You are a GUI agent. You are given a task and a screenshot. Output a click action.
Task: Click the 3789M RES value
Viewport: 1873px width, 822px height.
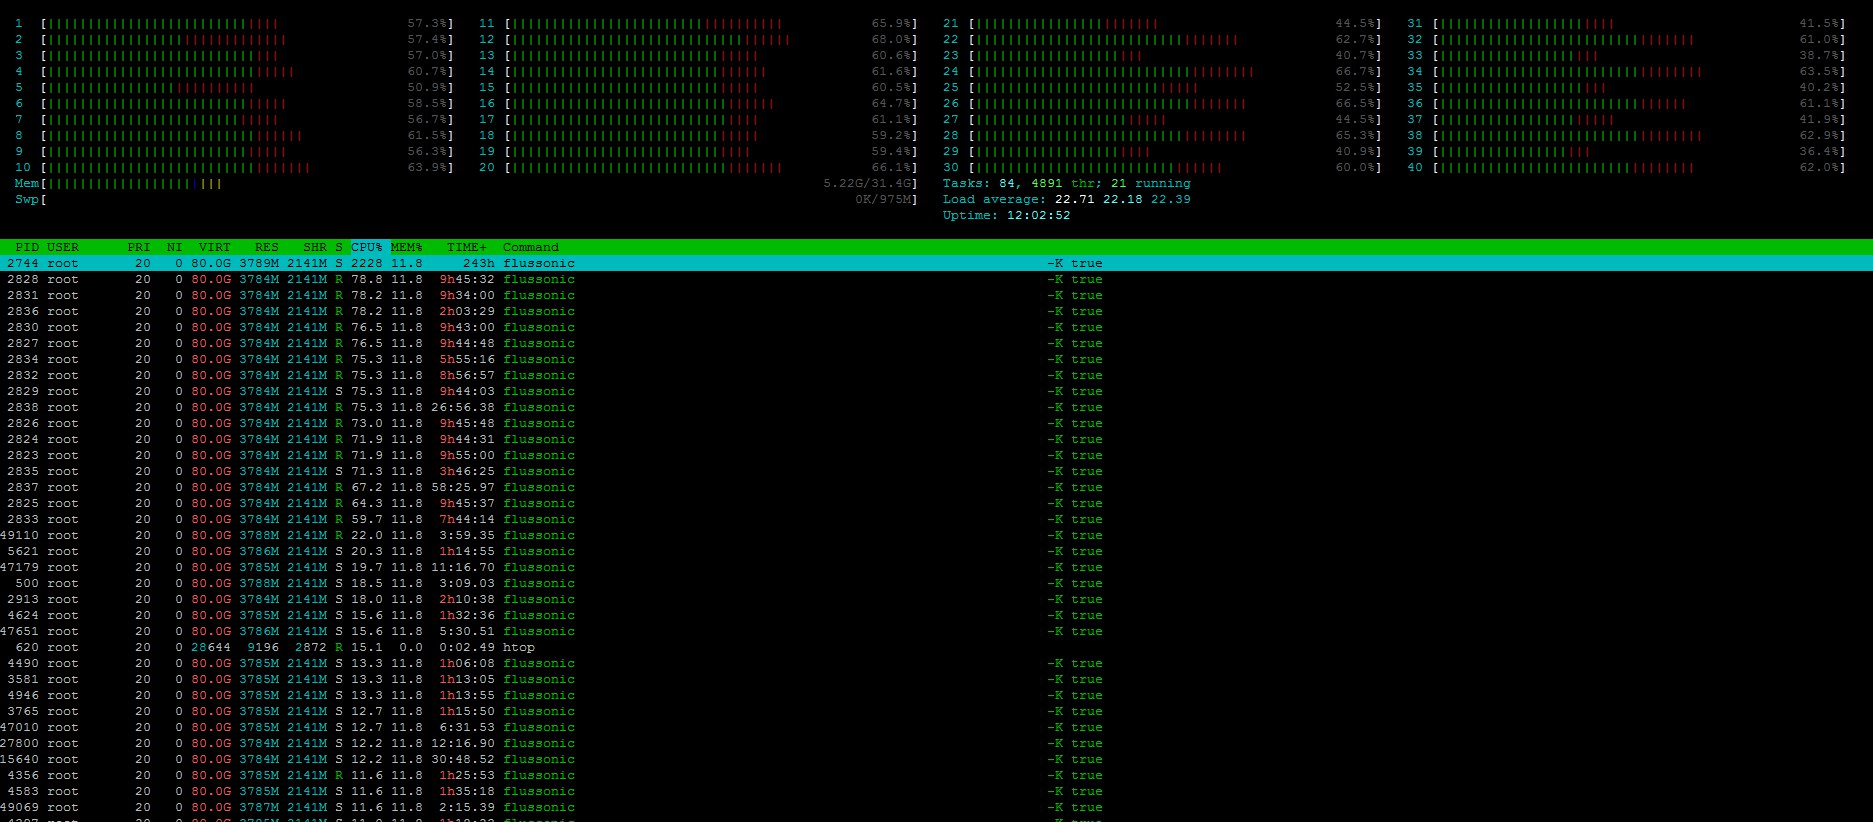259,263
